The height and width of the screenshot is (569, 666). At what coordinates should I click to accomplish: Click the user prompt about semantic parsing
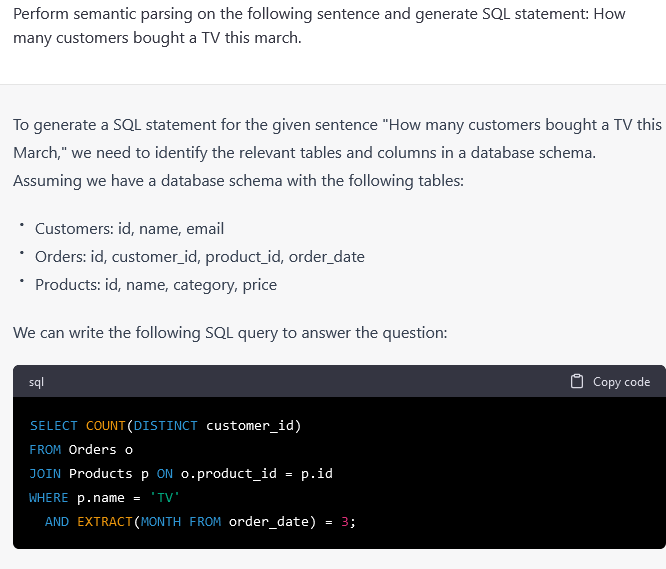(x=318, y=27)
